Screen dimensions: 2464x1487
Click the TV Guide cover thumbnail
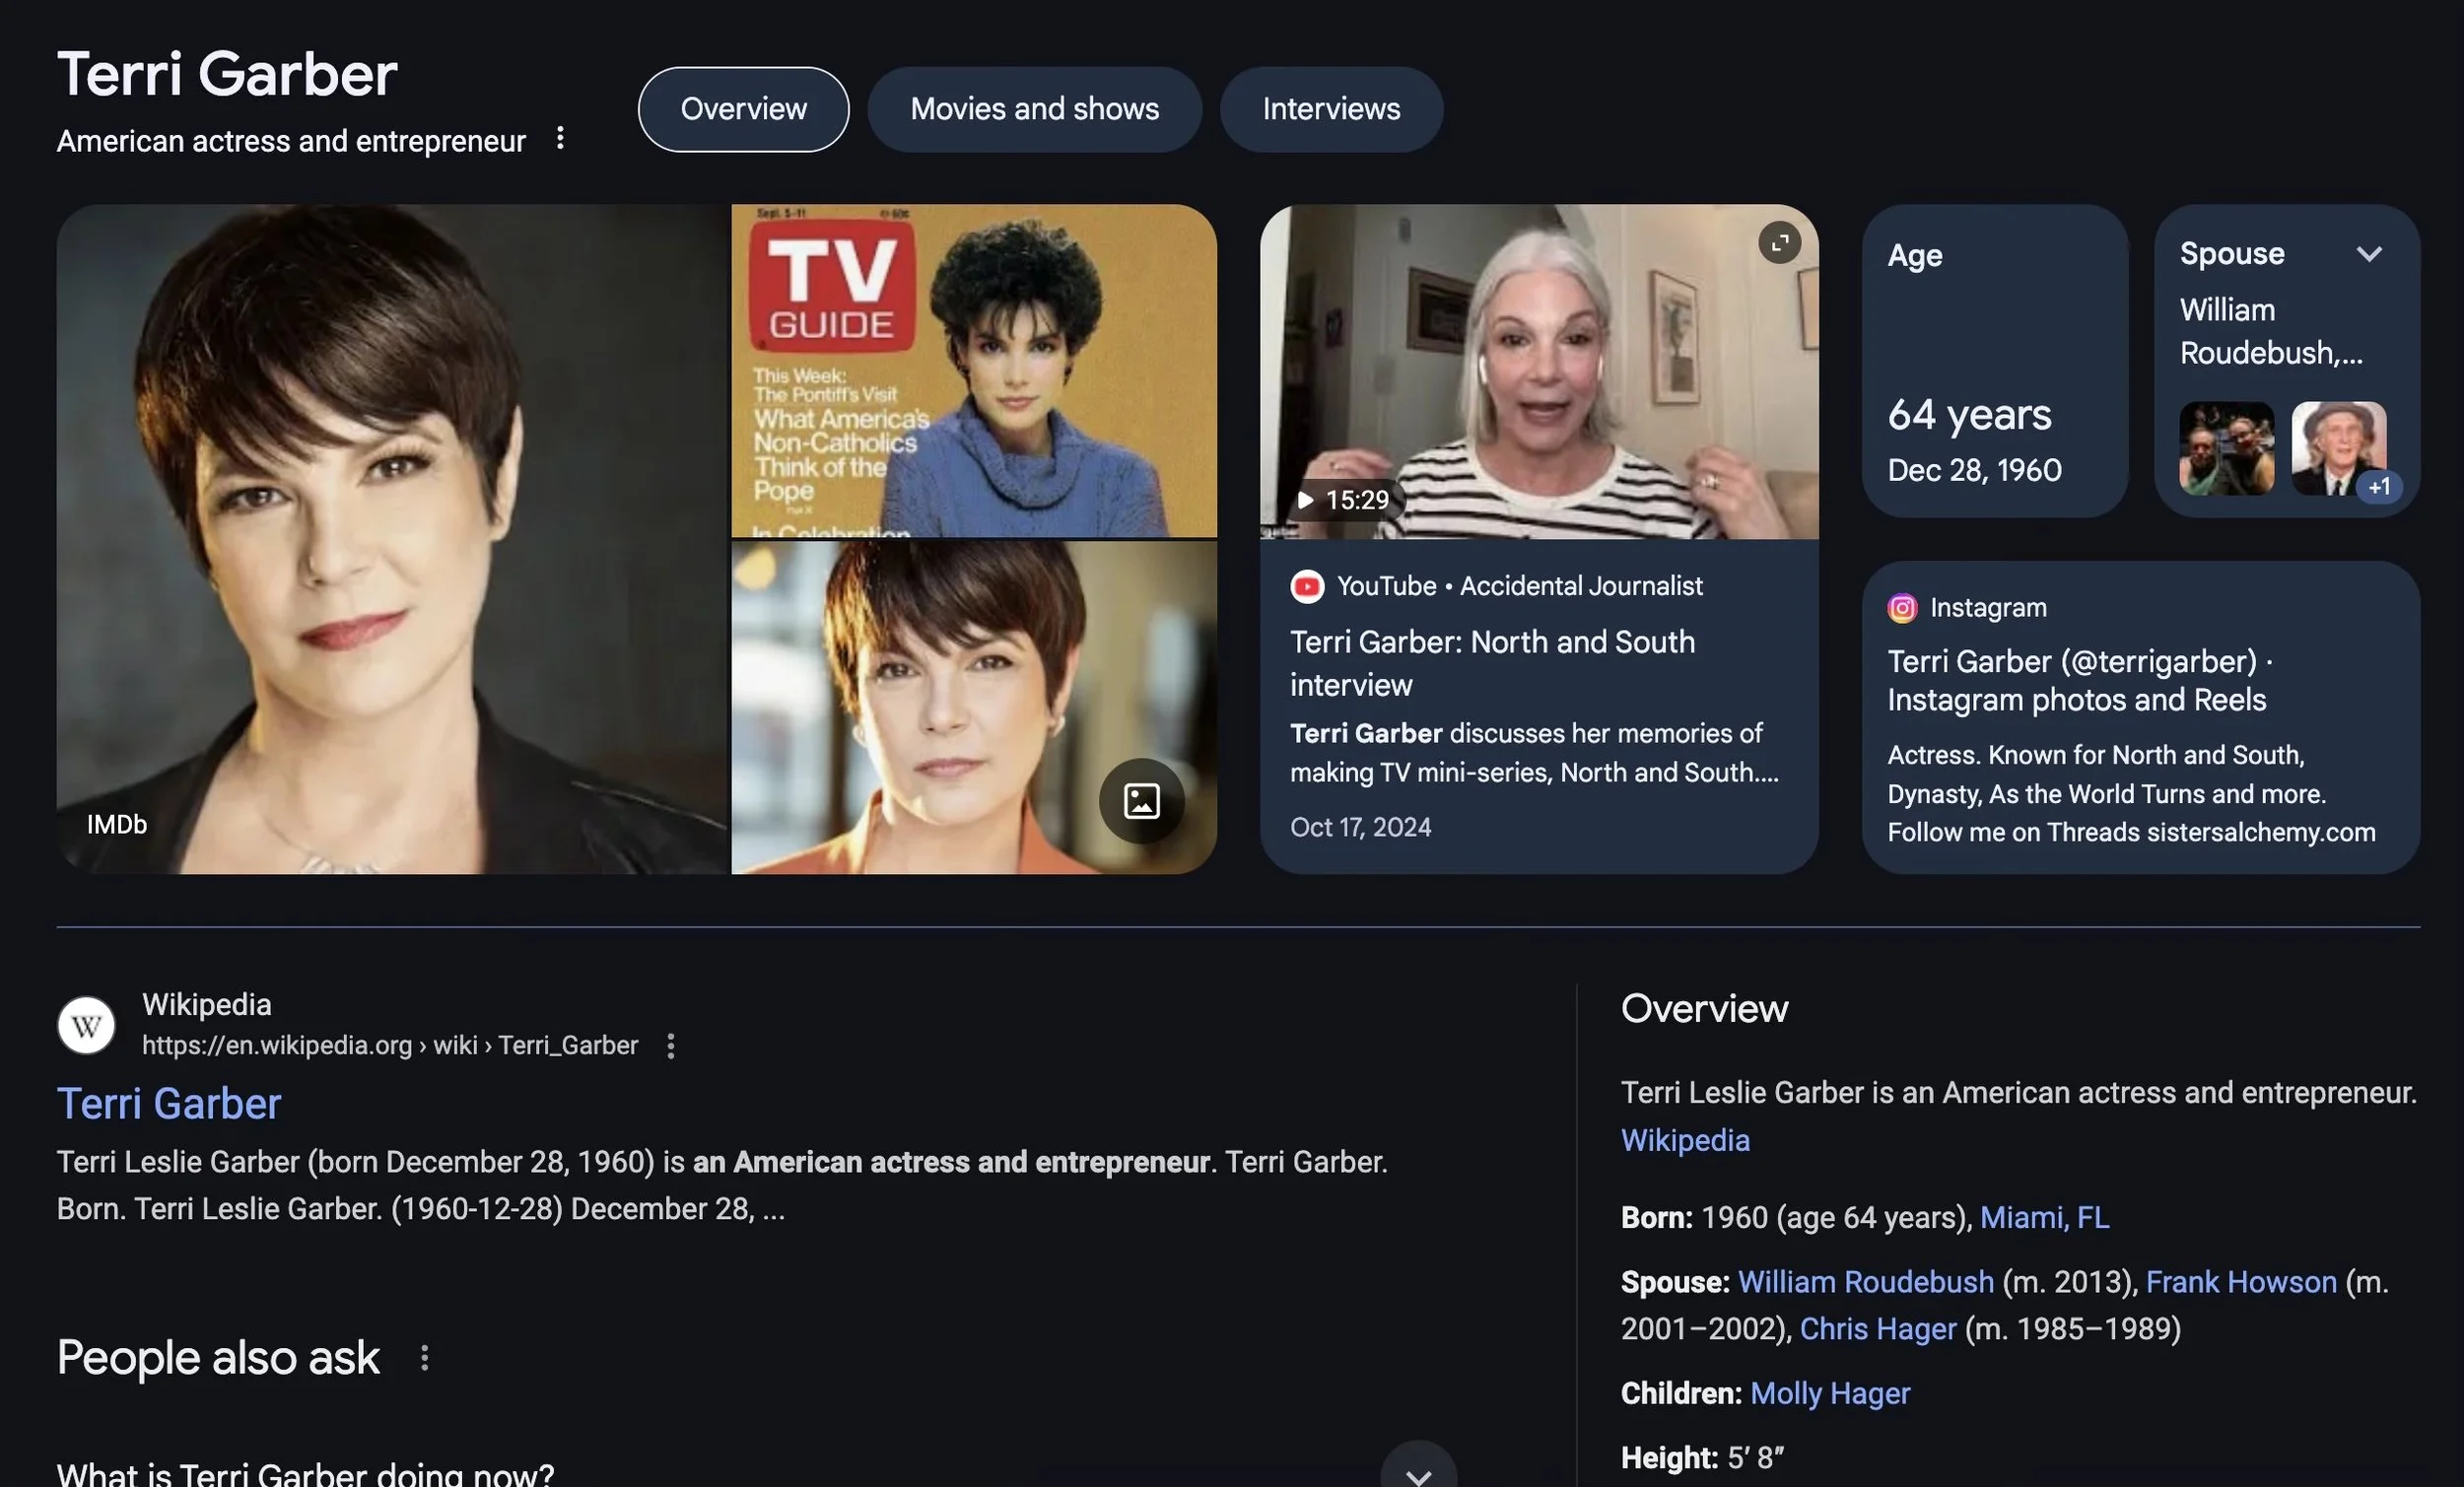pos(973,370)
